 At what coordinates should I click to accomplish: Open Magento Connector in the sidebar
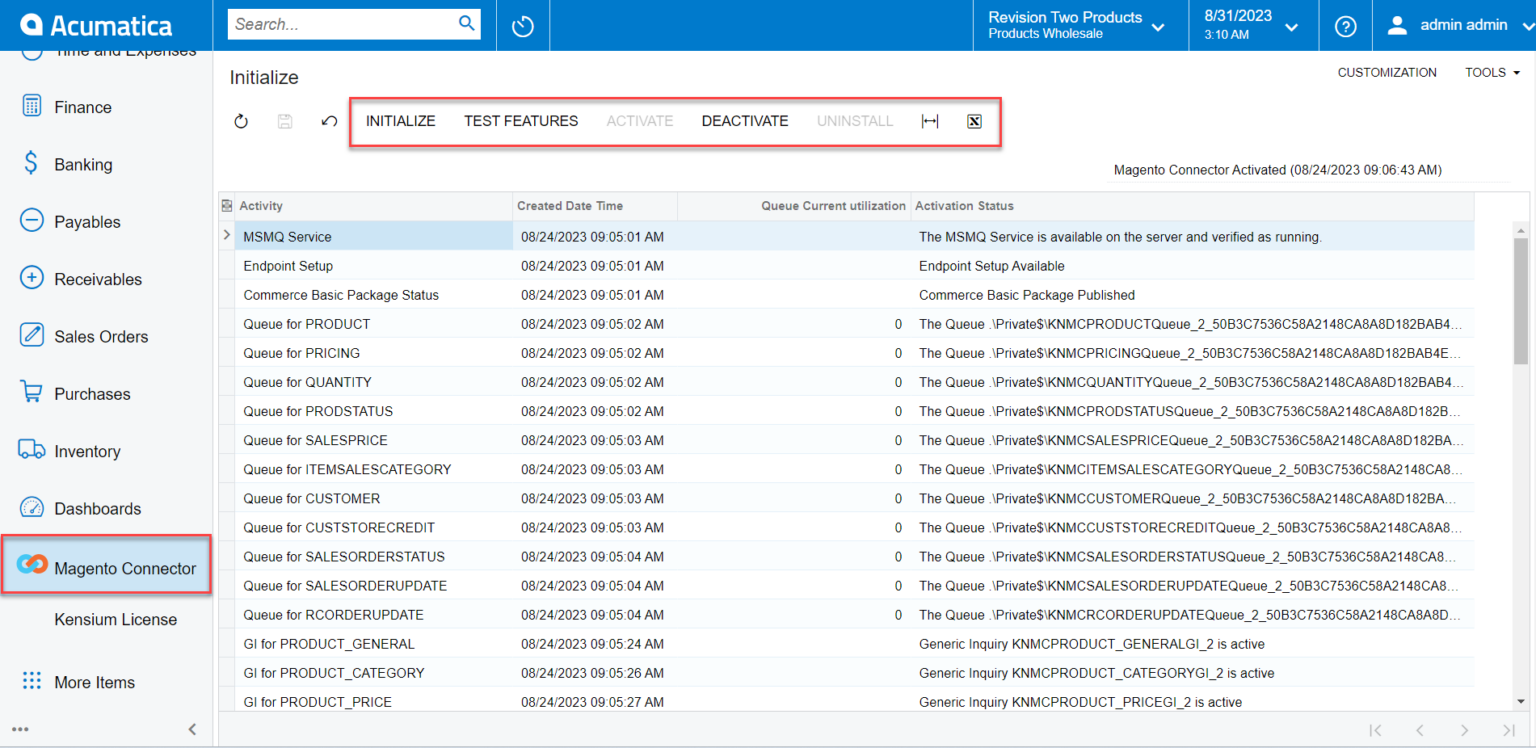(106, 567)
